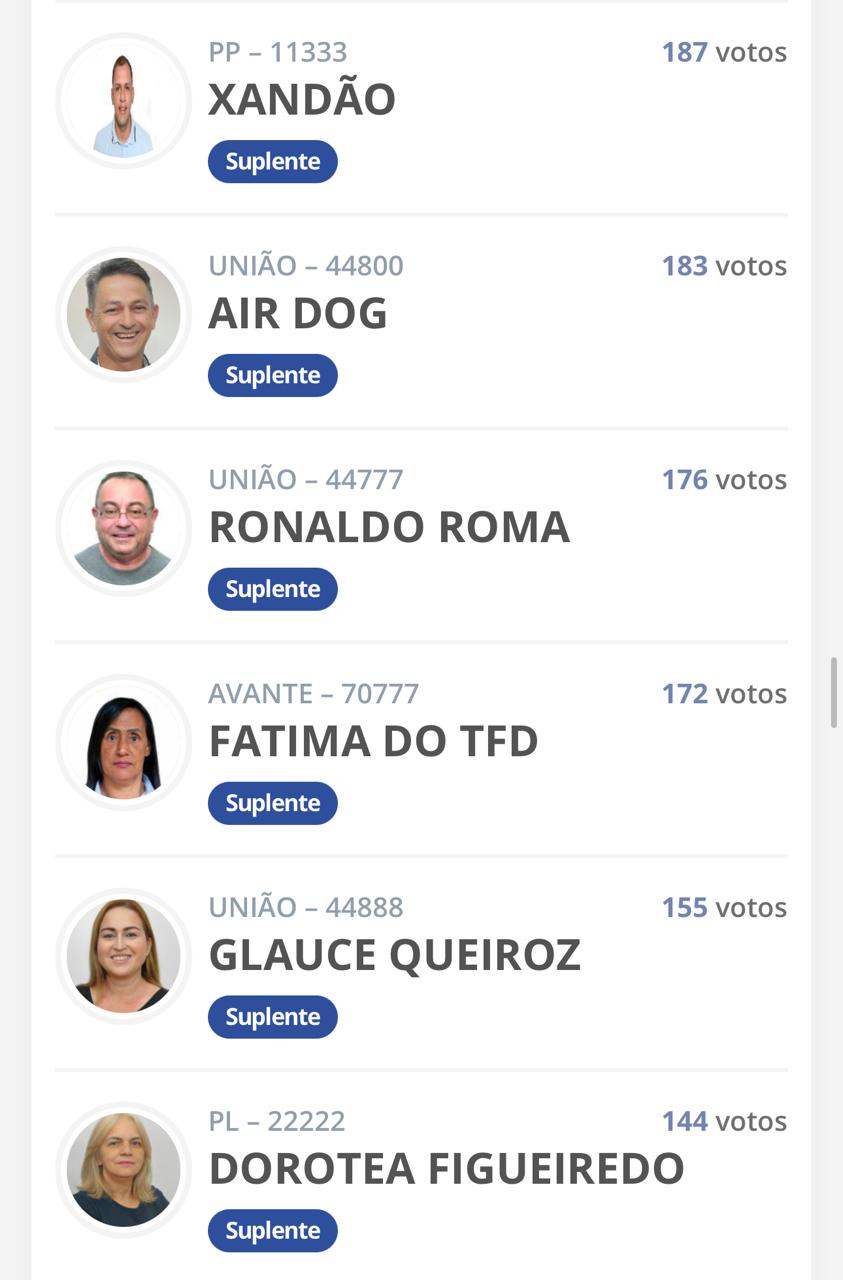Click Suplente badge below RONALDO ROMA
This screenshot has height=1280, width=843.
tap(273, 590)
